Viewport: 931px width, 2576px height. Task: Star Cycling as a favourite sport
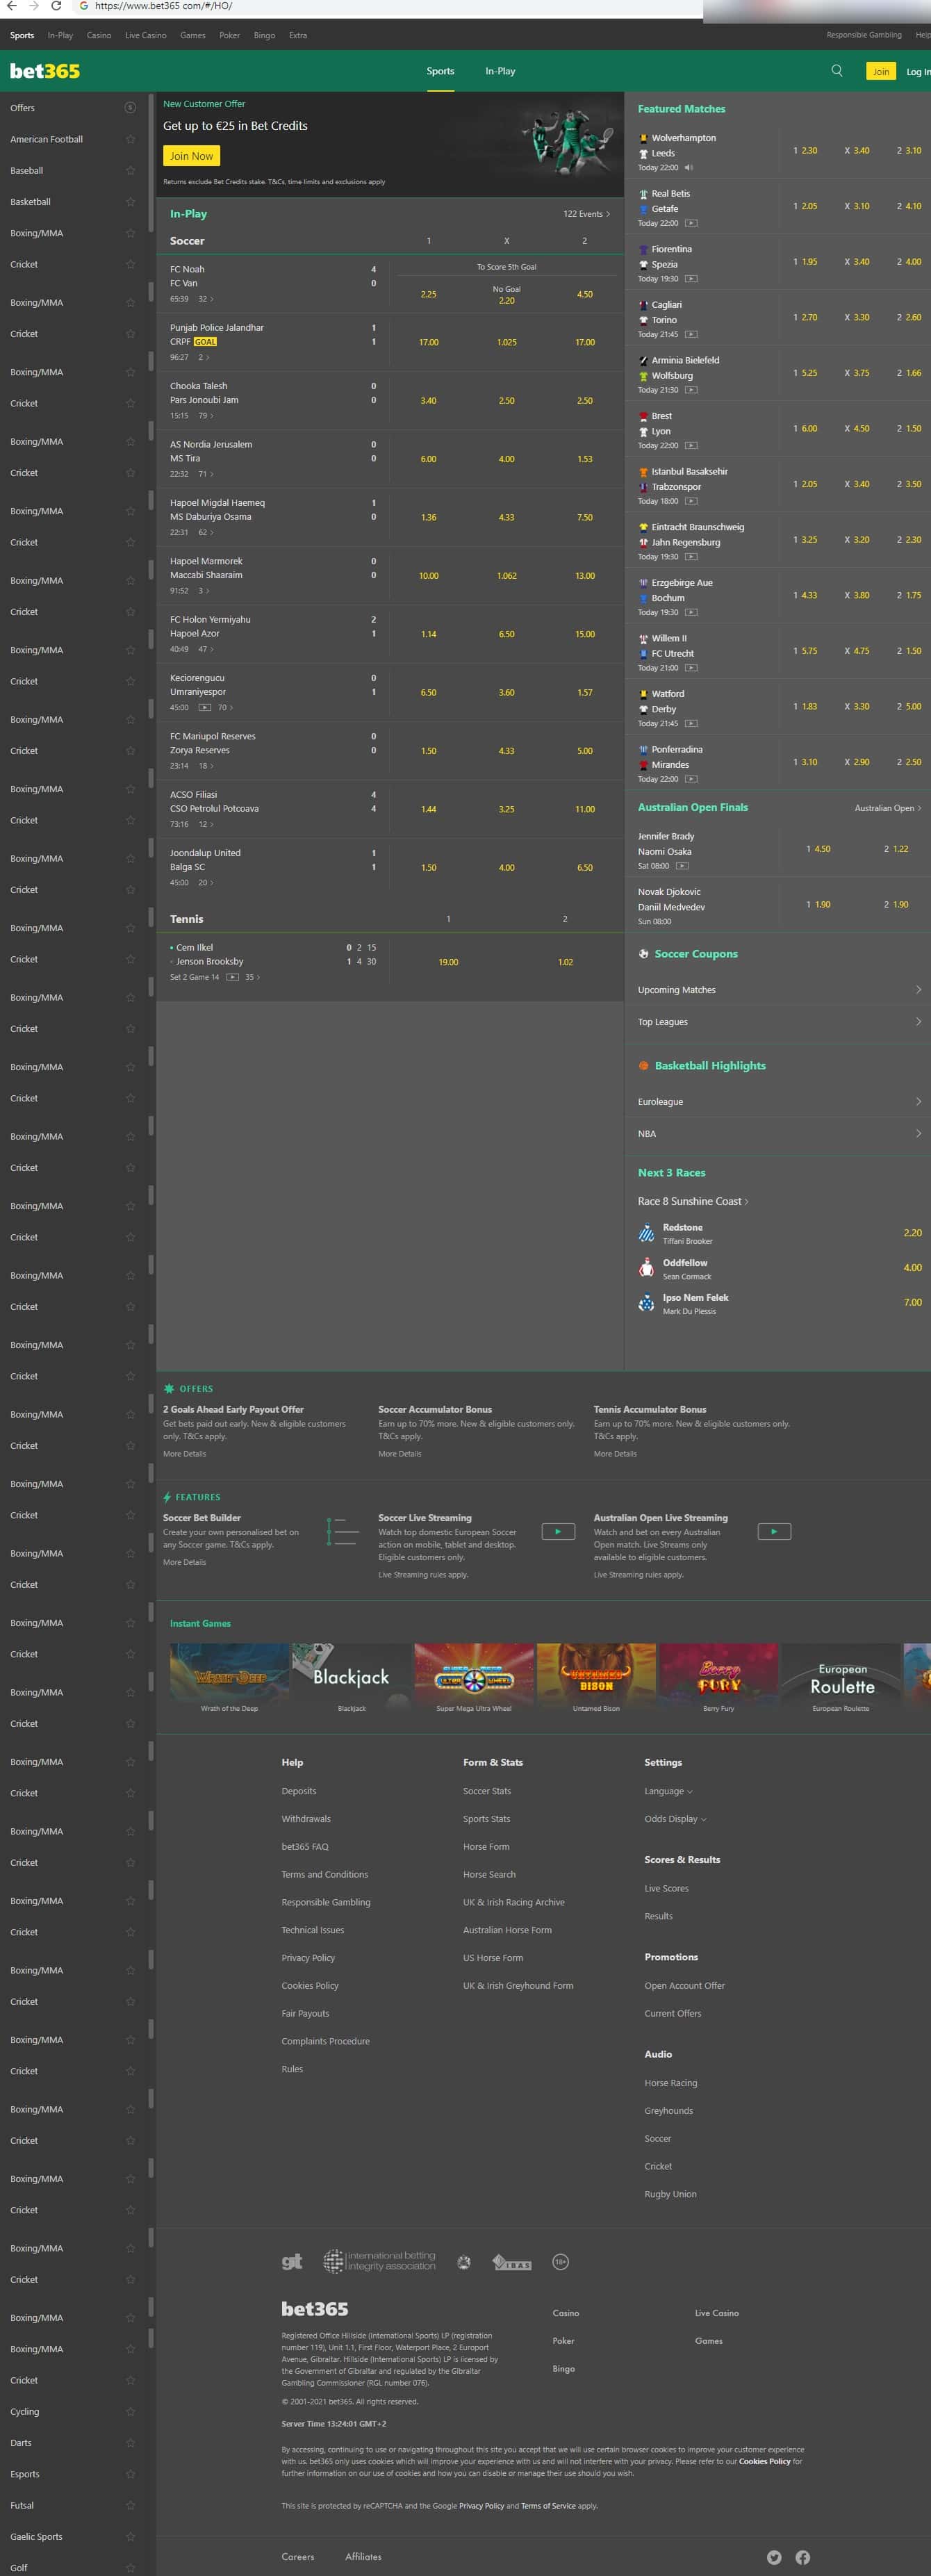pos(130,2412)
